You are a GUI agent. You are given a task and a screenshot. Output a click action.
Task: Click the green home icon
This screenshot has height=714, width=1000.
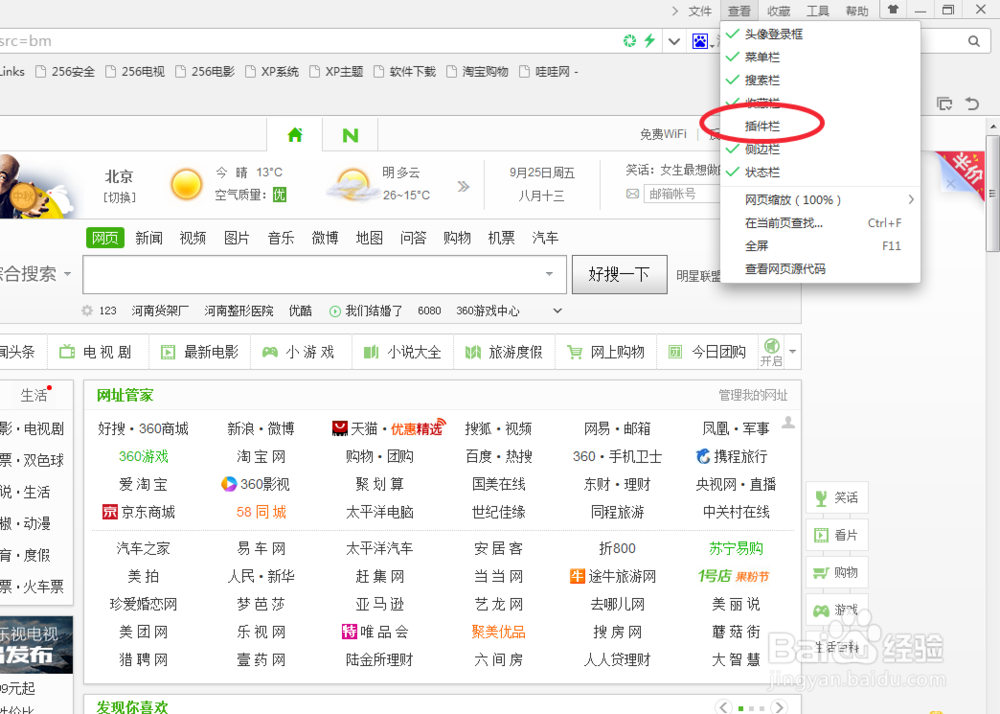click(294, 133)
